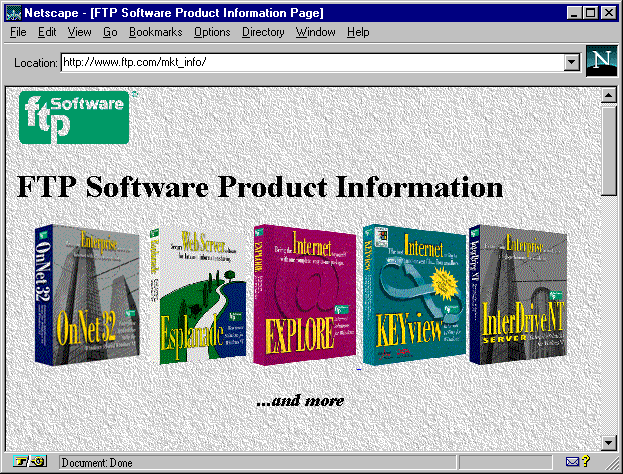This screenshot has width=623, height=474.
Task: Open the Help menu
Action: [358, 32]
